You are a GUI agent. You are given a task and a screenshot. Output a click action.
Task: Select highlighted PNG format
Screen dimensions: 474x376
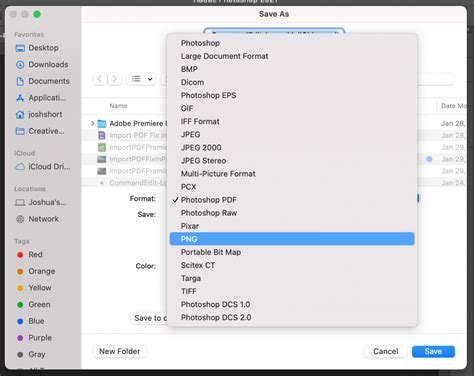click(292, 239)
